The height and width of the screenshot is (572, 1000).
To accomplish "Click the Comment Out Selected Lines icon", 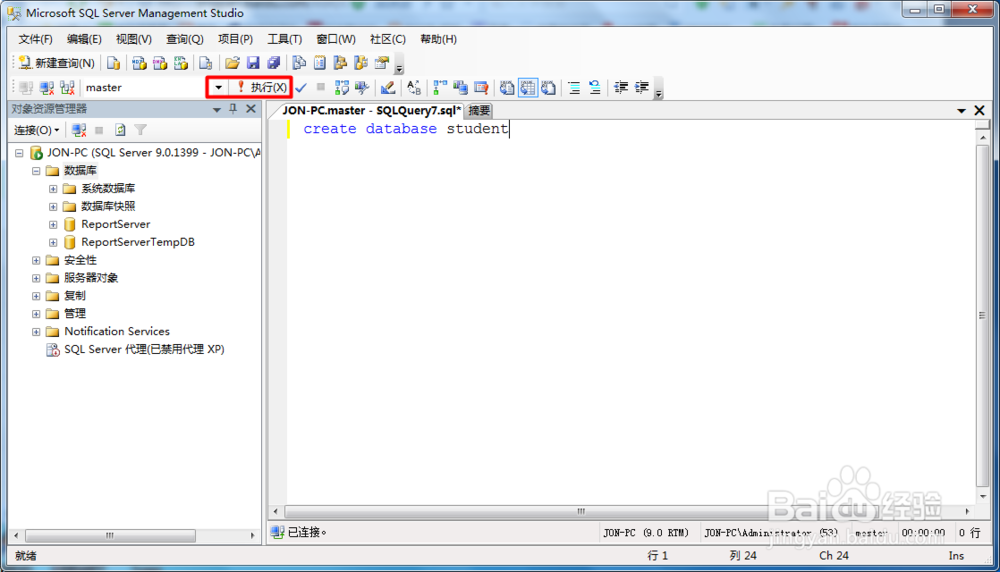I will (574, 87).
